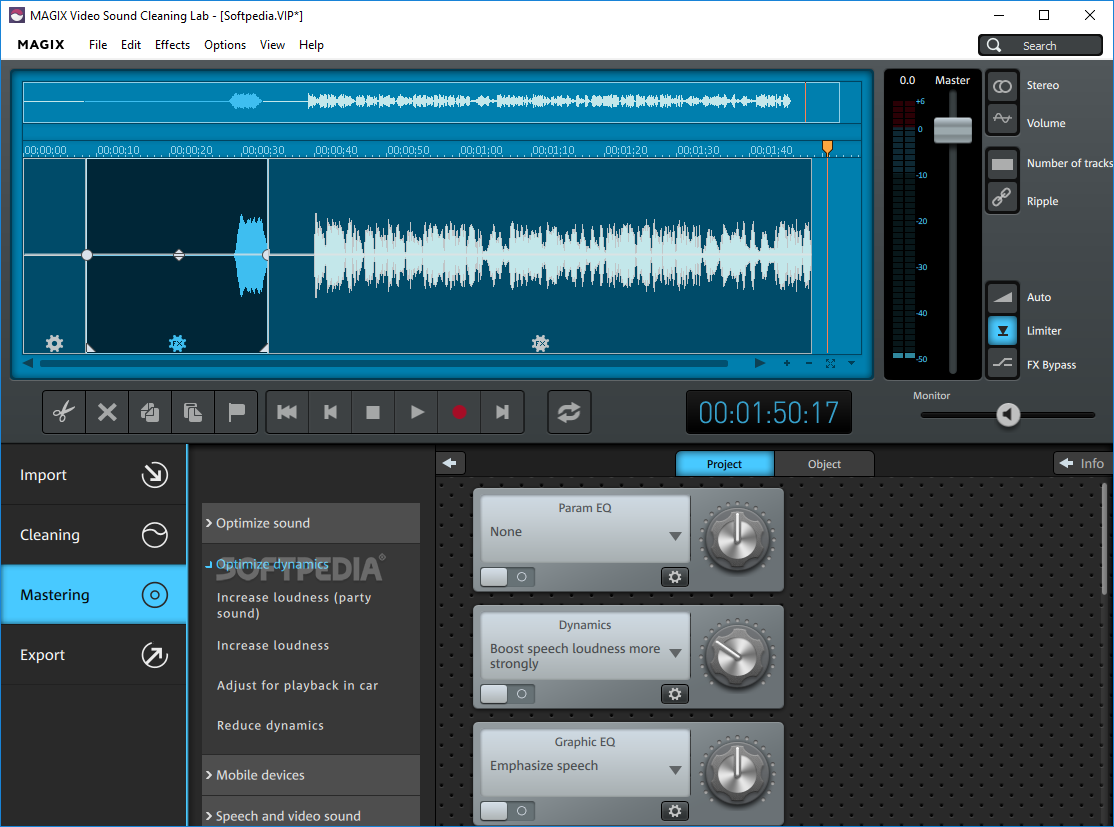The image size is (1114, 827).
Task: Toggle loop playback icon
Action: 568,412
